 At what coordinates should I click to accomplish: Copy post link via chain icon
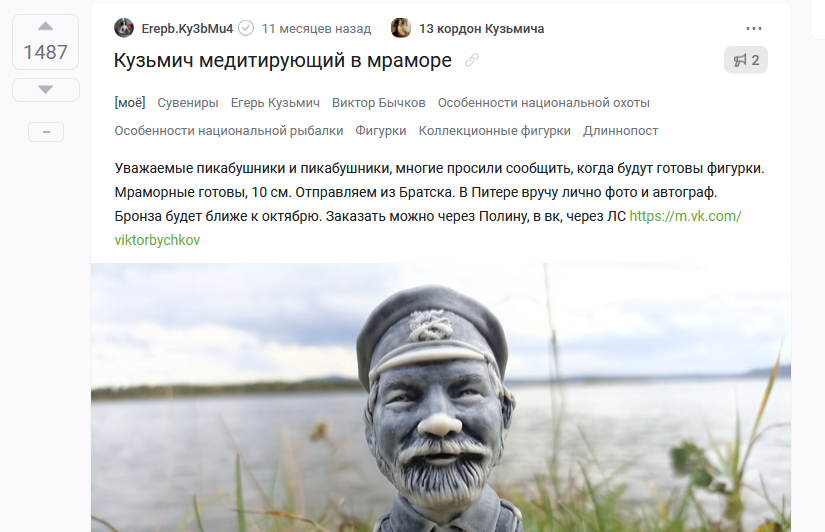coord(472,61)
